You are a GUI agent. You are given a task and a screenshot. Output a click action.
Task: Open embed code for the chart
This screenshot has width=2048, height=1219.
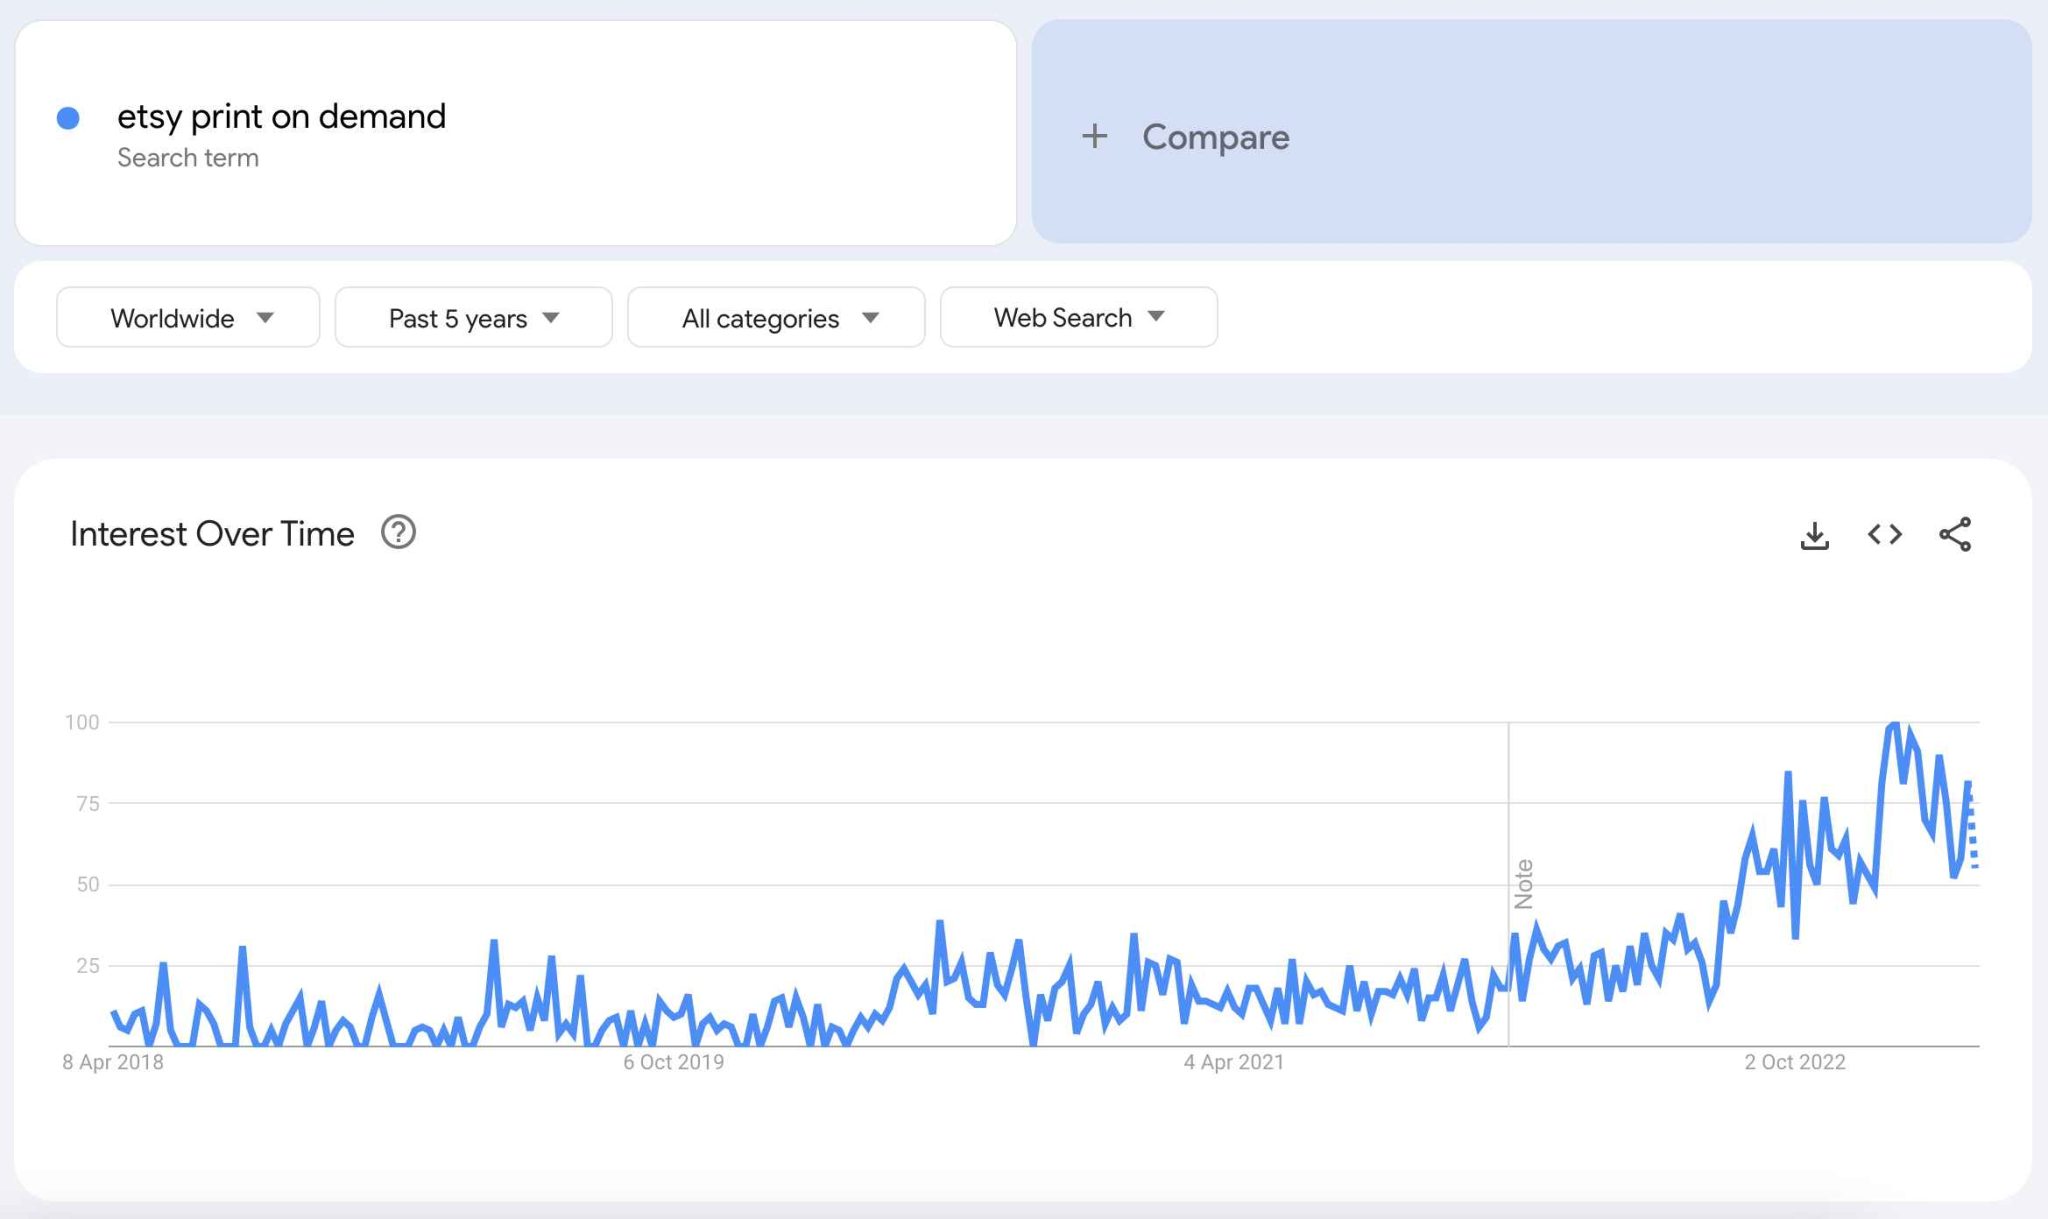point(1885,535)
